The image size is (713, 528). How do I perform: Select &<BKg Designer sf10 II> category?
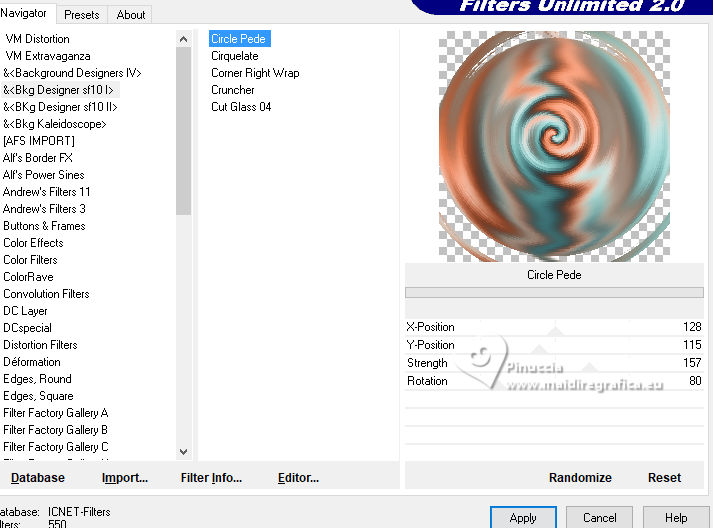point(60,107)
